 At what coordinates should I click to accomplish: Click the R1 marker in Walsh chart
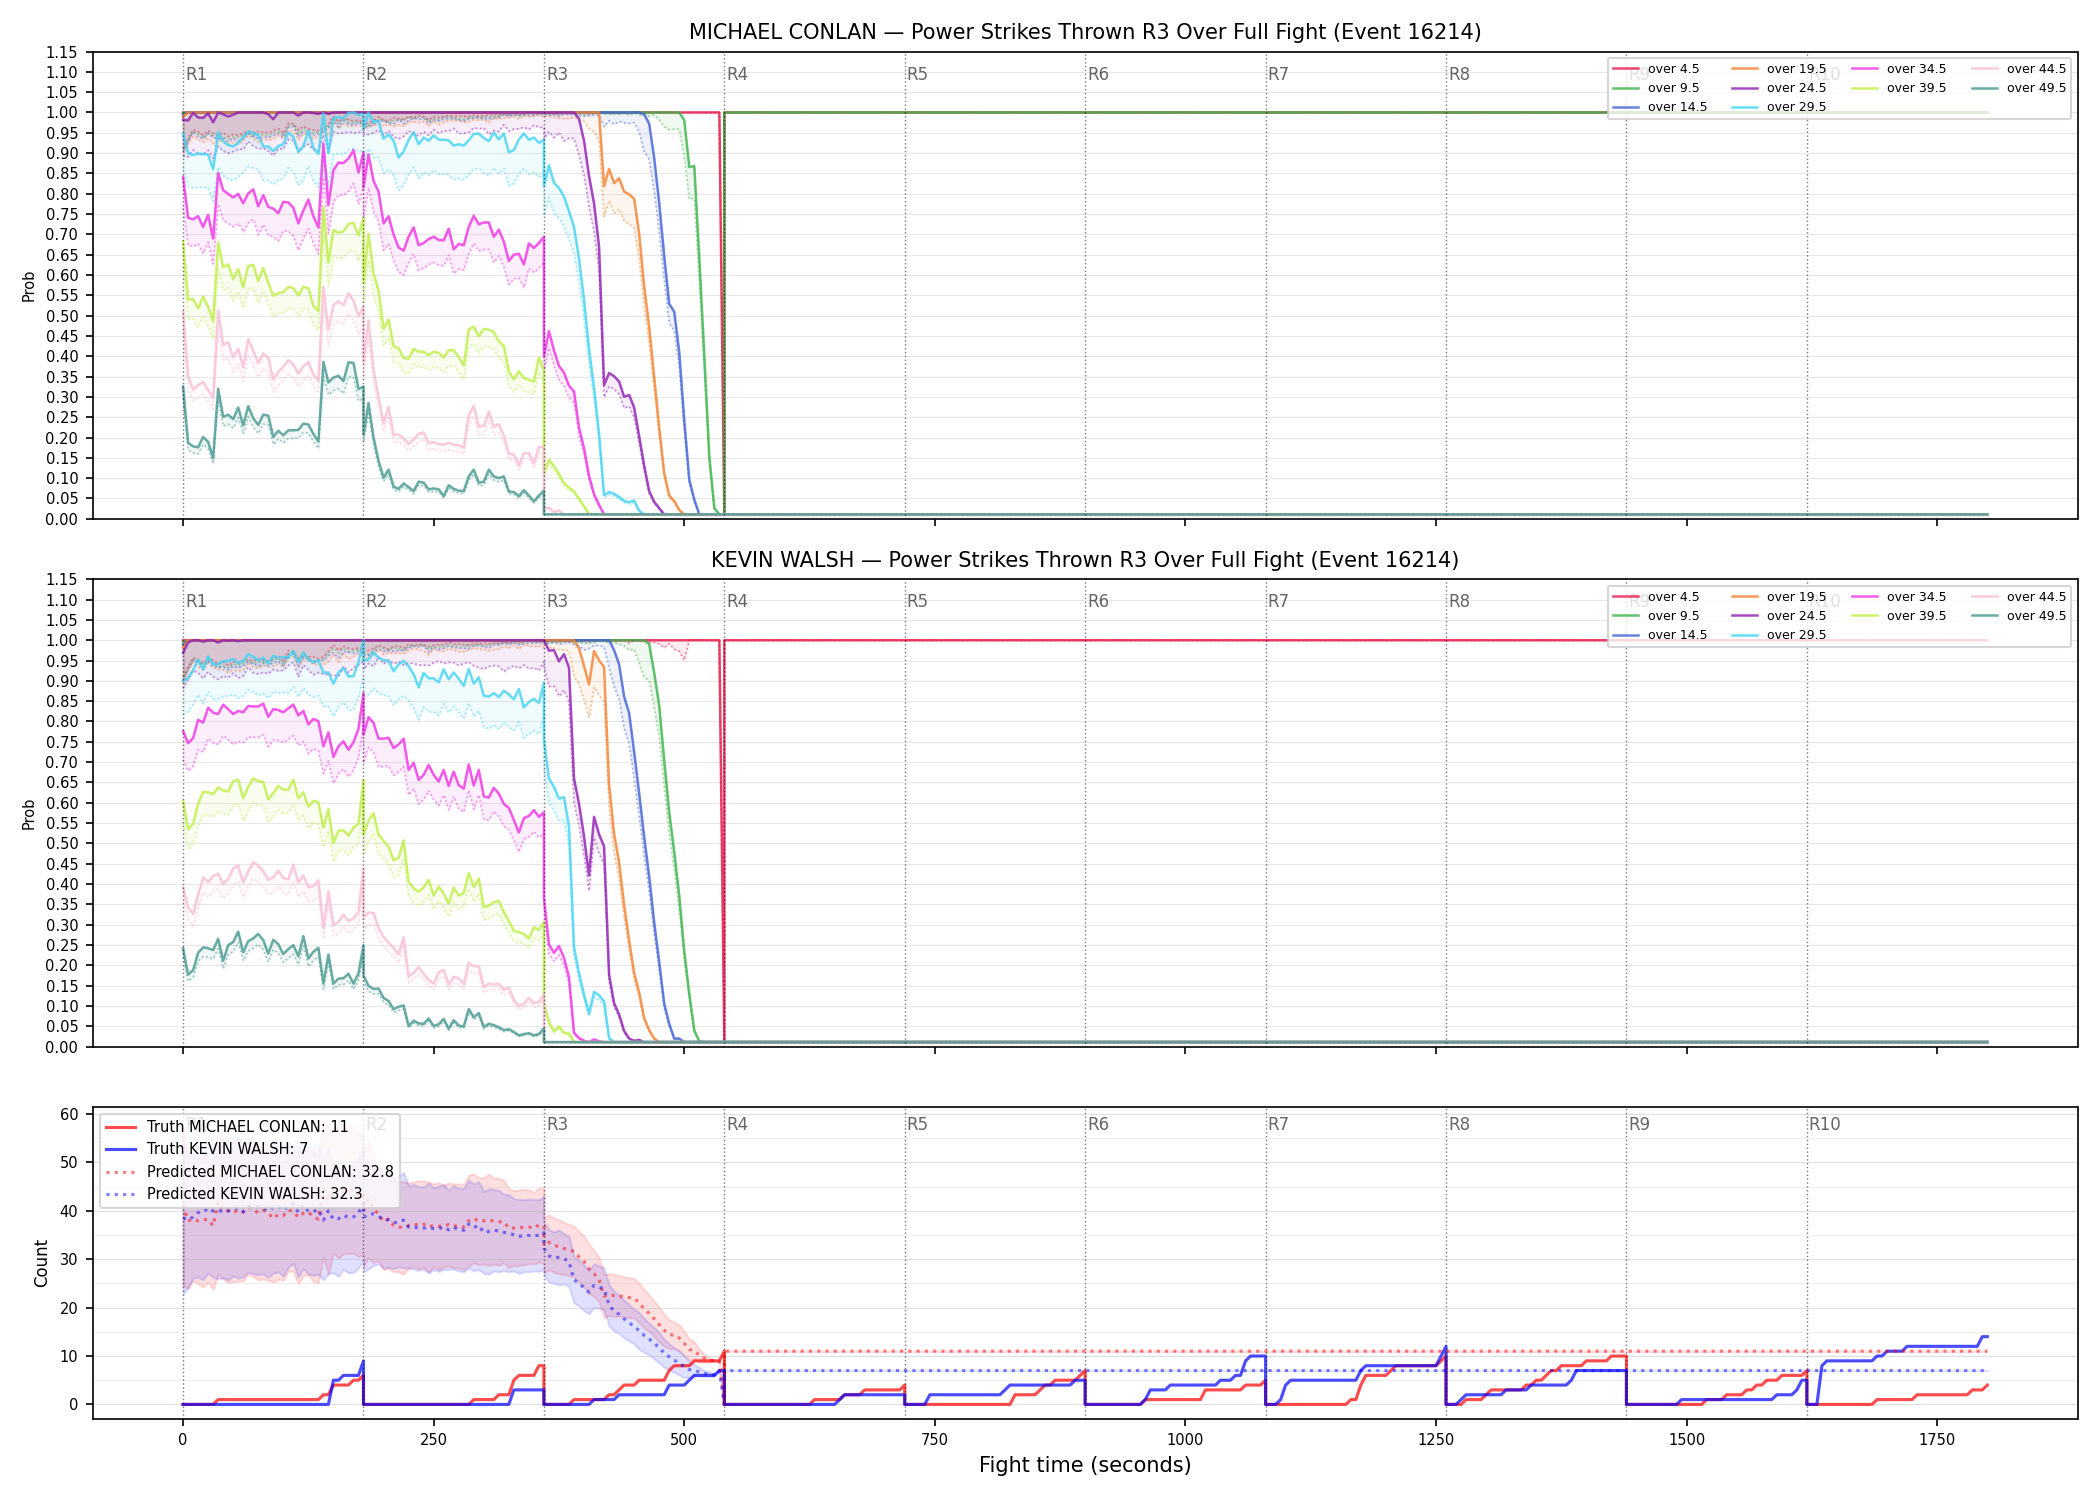click(x=196, y=601)
